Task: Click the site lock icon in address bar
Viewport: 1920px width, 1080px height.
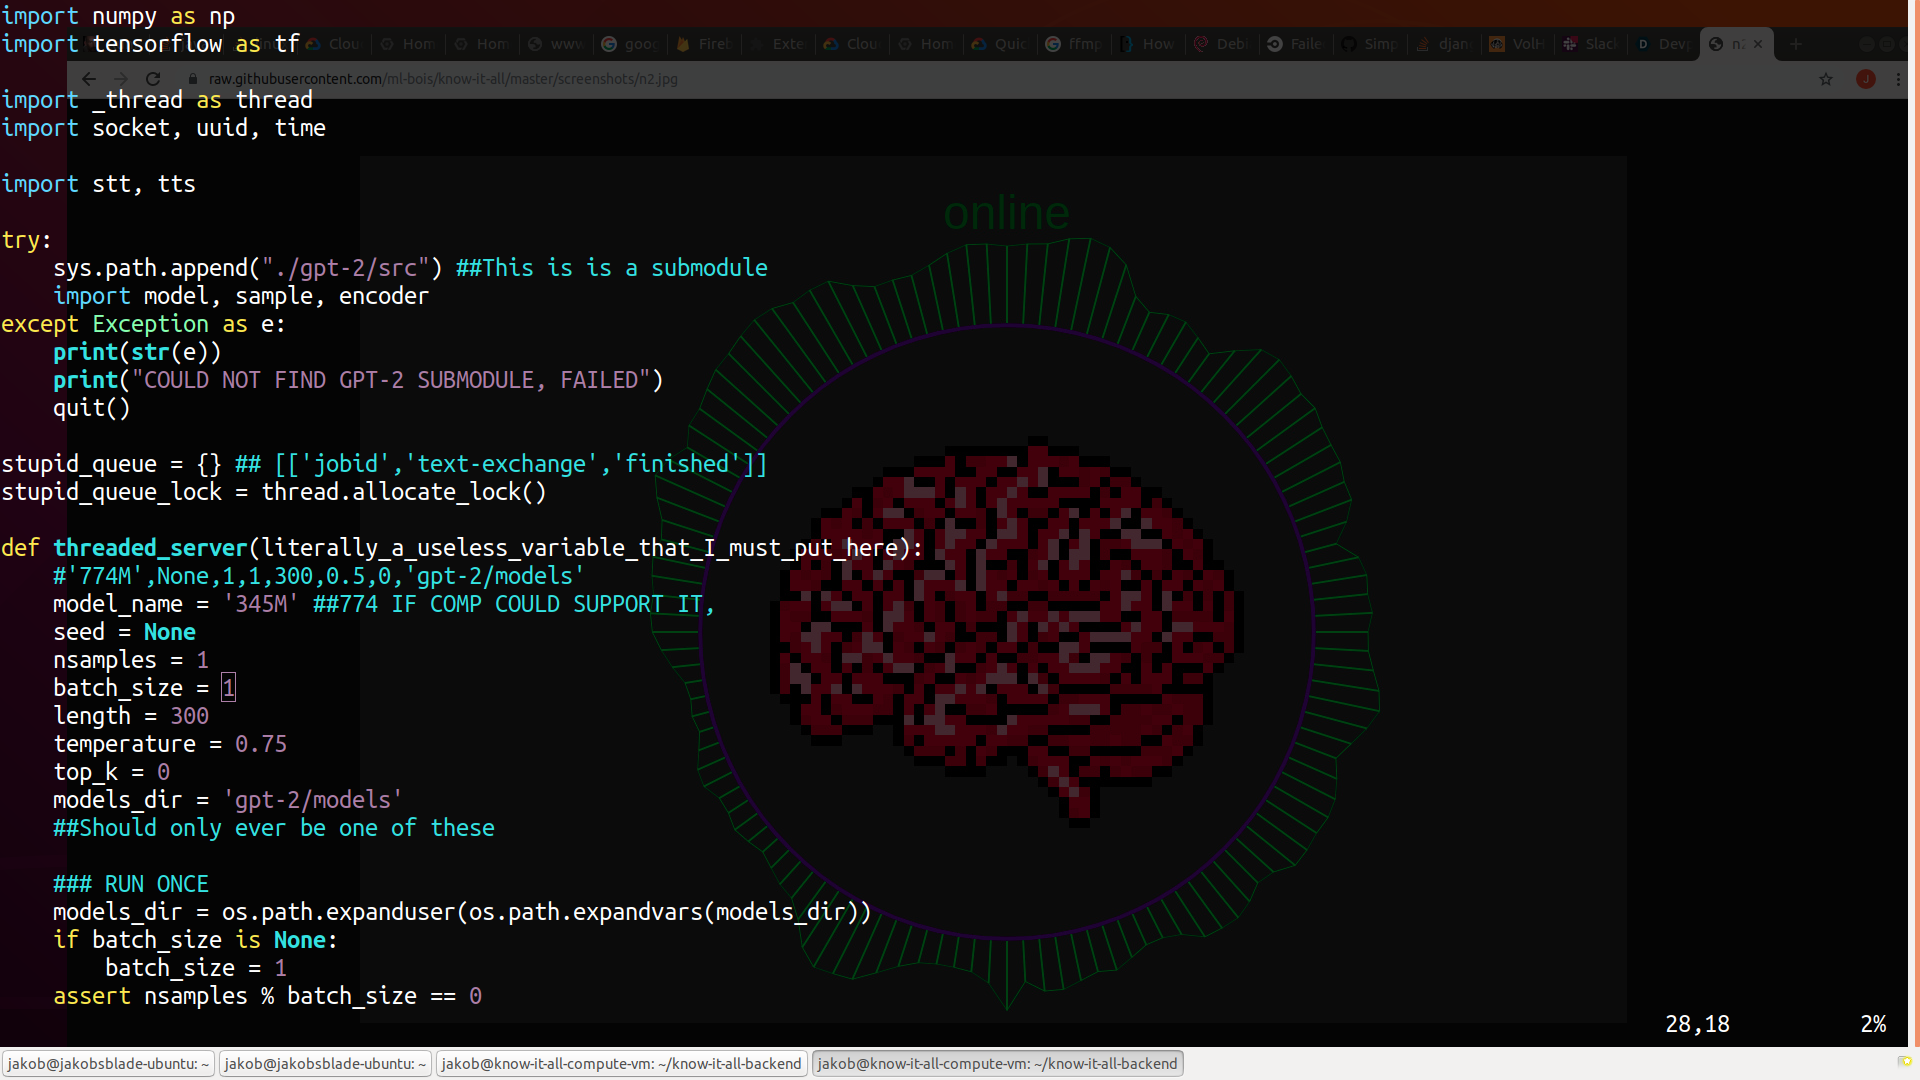Action: (193, 79)
